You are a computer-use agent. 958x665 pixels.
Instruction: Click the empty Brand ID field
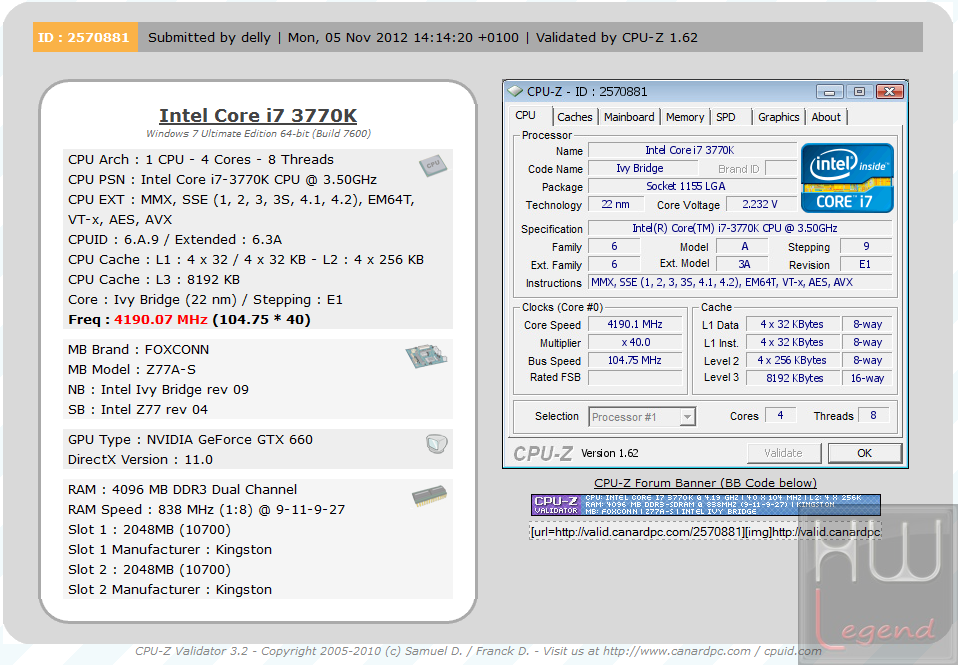click(x=781, y=168)
